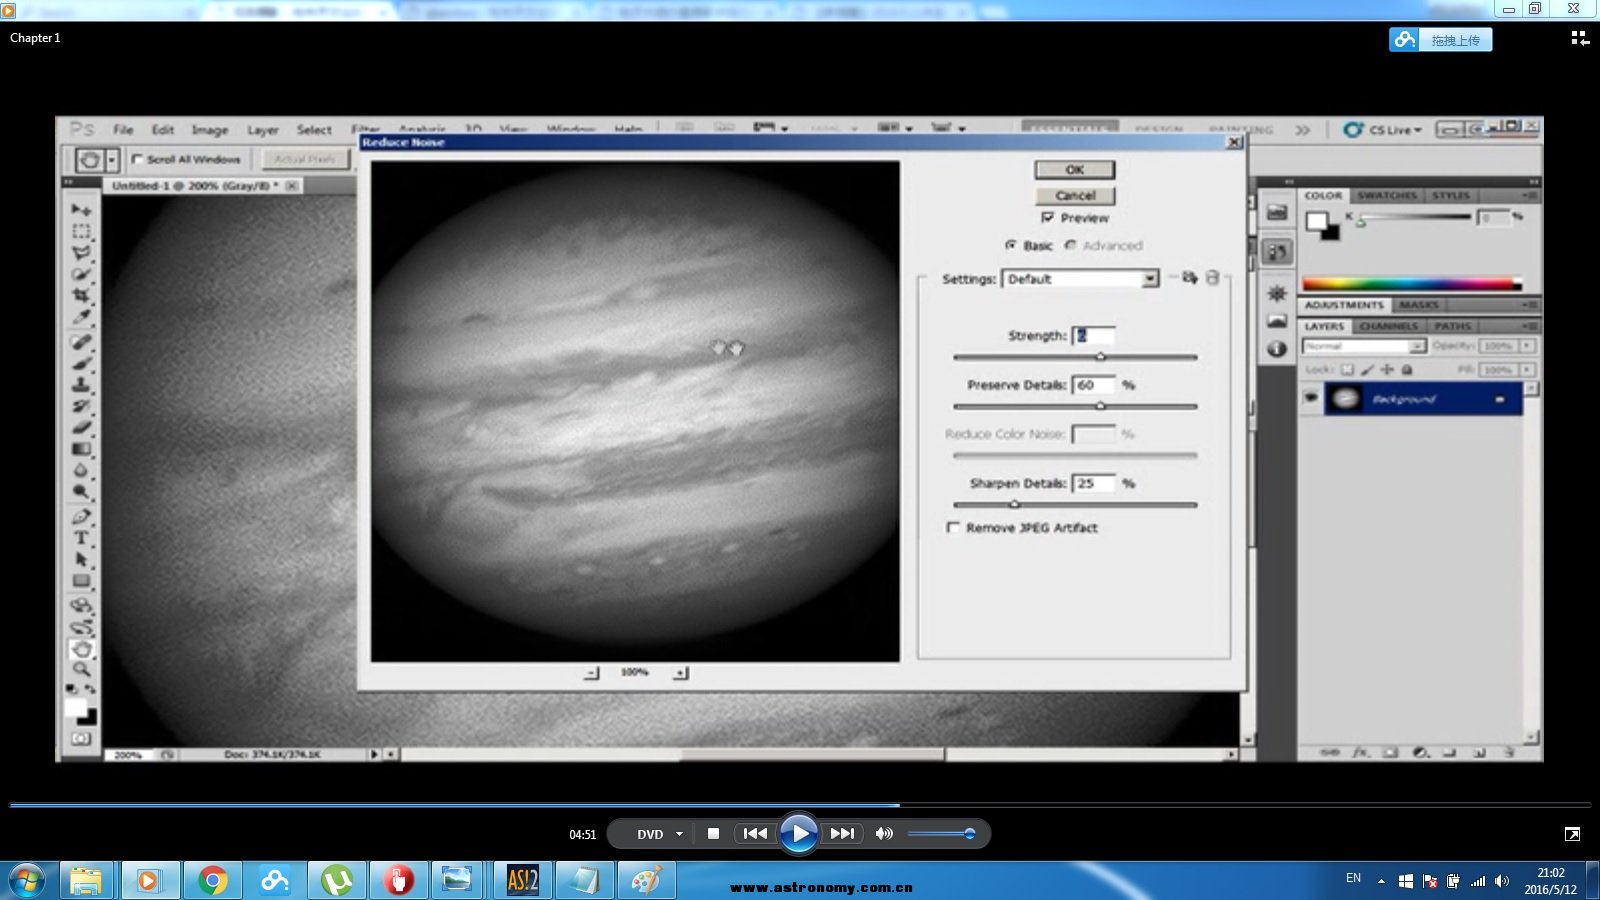This screenshot has height=900, width=1600.
Task: Select the Rectangle shape tool
Action: 81,581
